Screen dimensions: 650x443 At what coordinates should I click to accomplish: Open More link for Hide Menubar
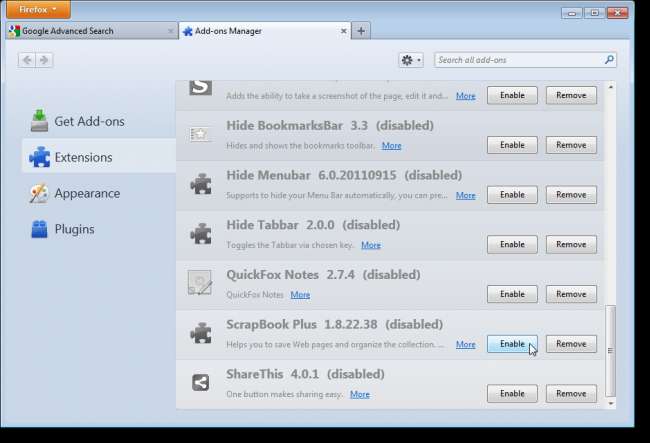click(x=466, y=196)
